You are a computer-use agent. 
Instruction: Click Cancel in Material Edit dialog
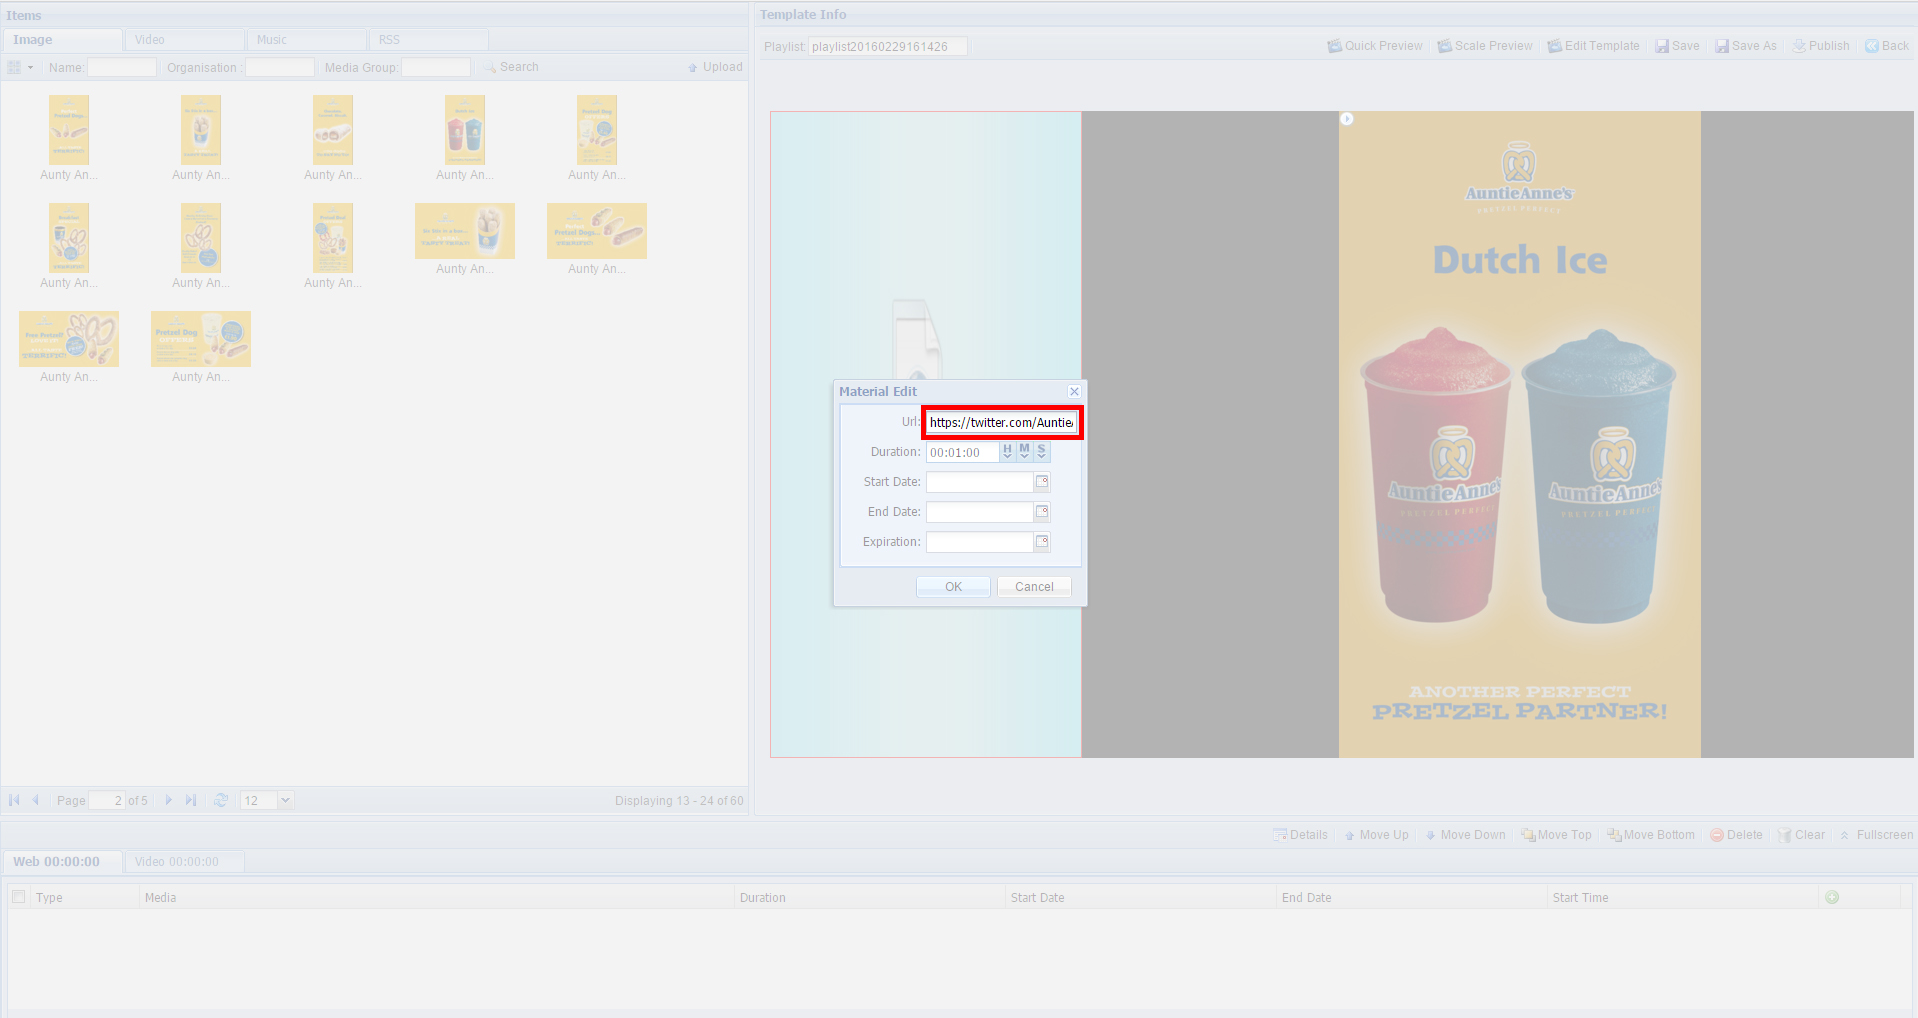[1034, 587]
